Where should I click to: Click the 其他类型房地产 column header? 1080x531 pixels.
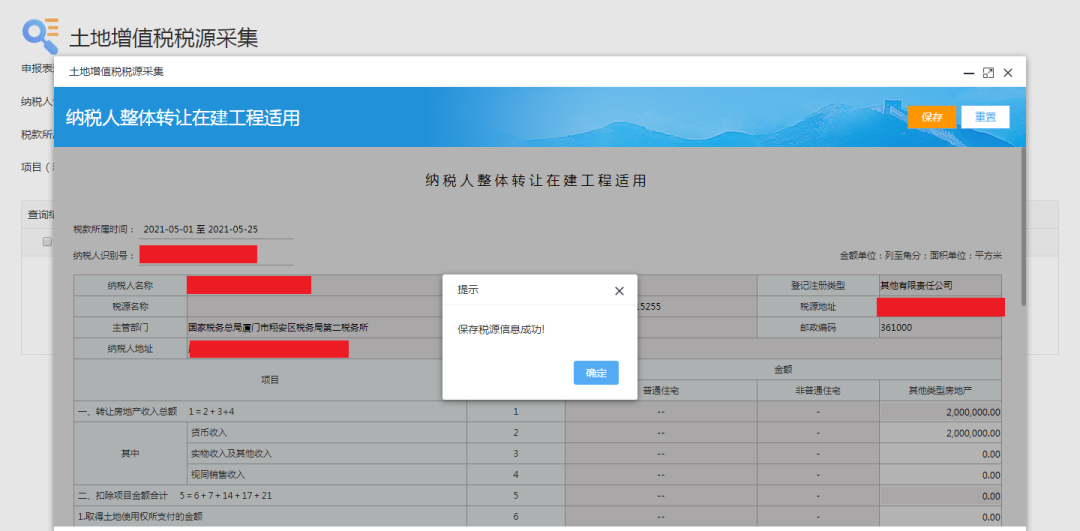tap(940, 391)
